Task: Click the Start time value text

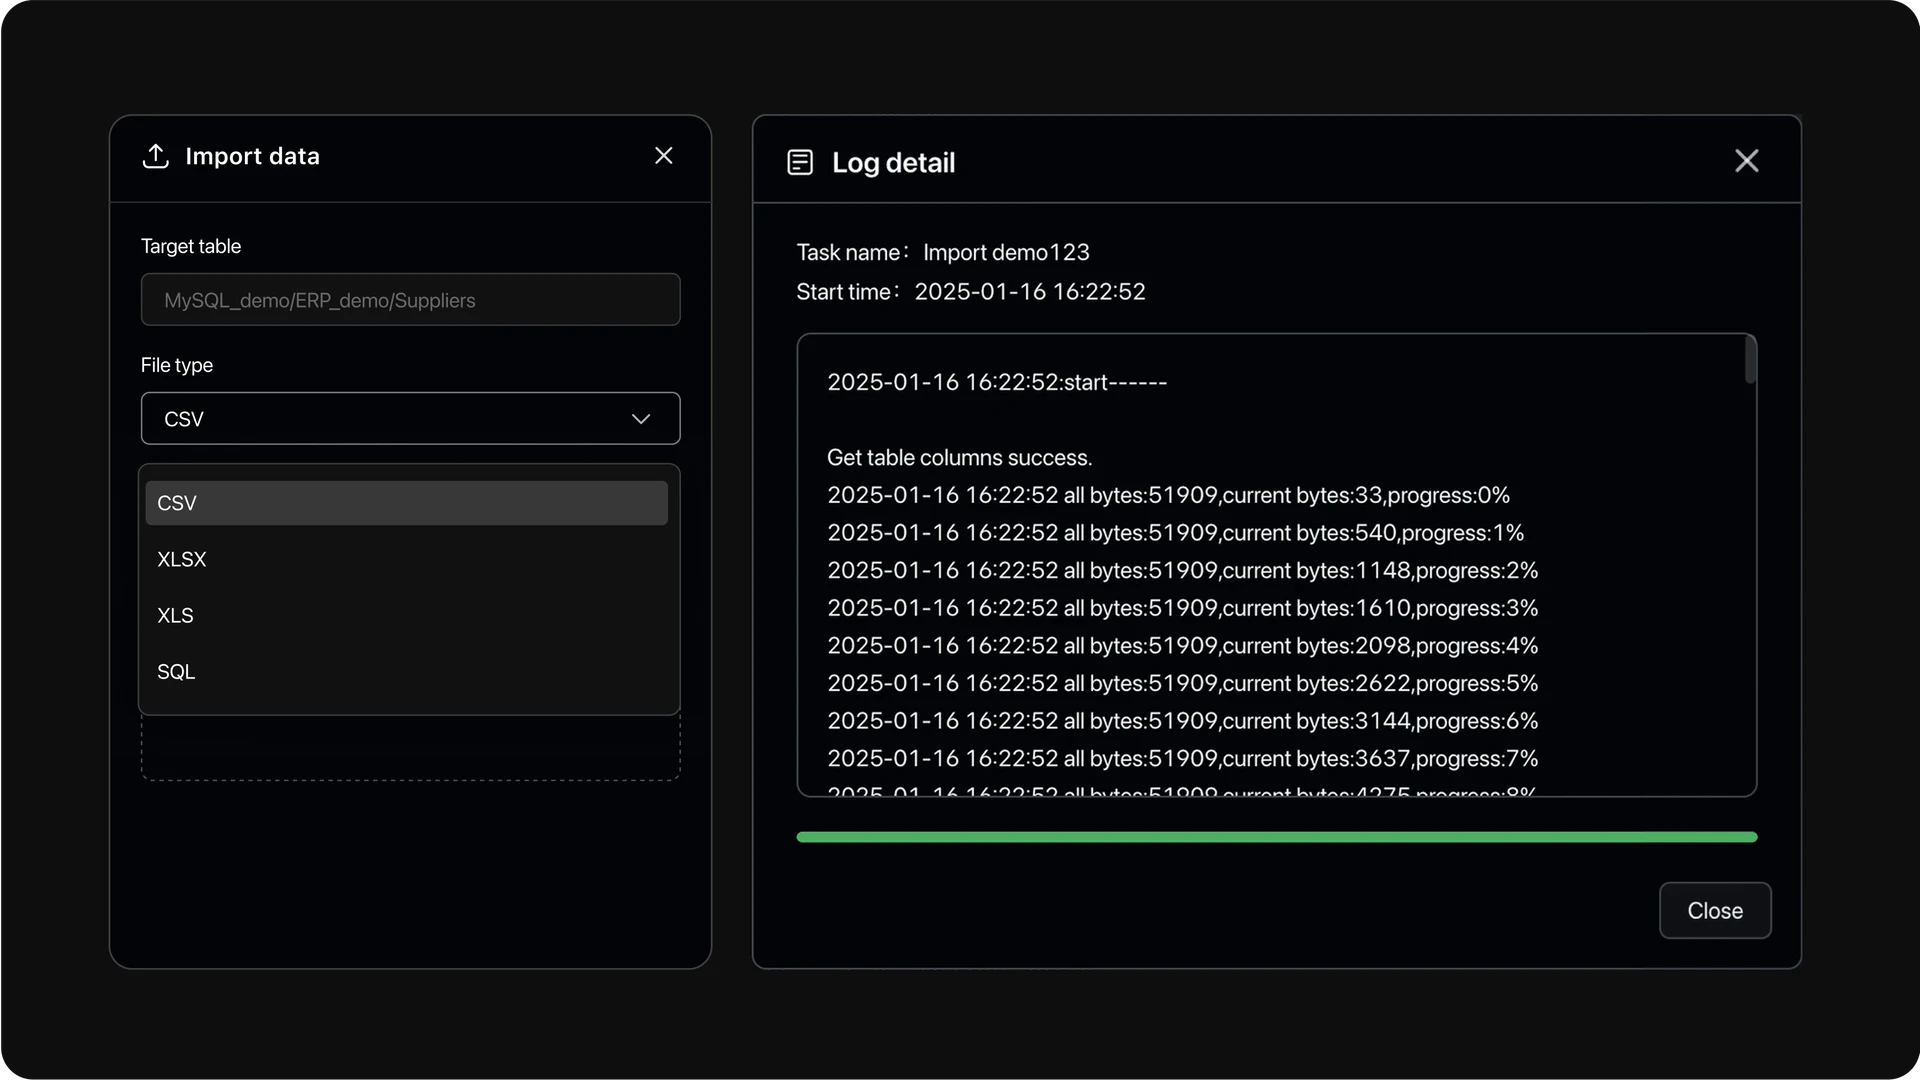Action: click(x=1029, y=292)
